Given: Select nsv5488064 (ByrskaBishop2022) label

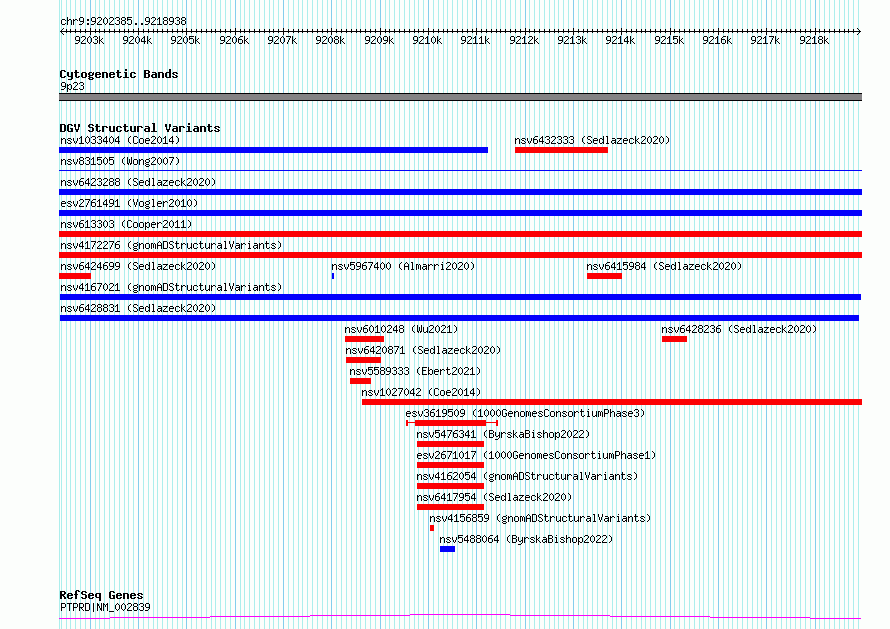Looking at the screenshot, I should pos(526,539).
